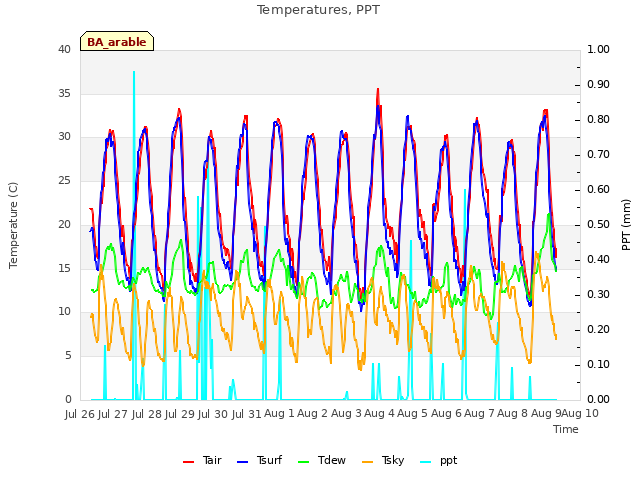Click the 1.00 PPT axis label
Viewport: 640px width, 480px height.
(x=598, y=49)
